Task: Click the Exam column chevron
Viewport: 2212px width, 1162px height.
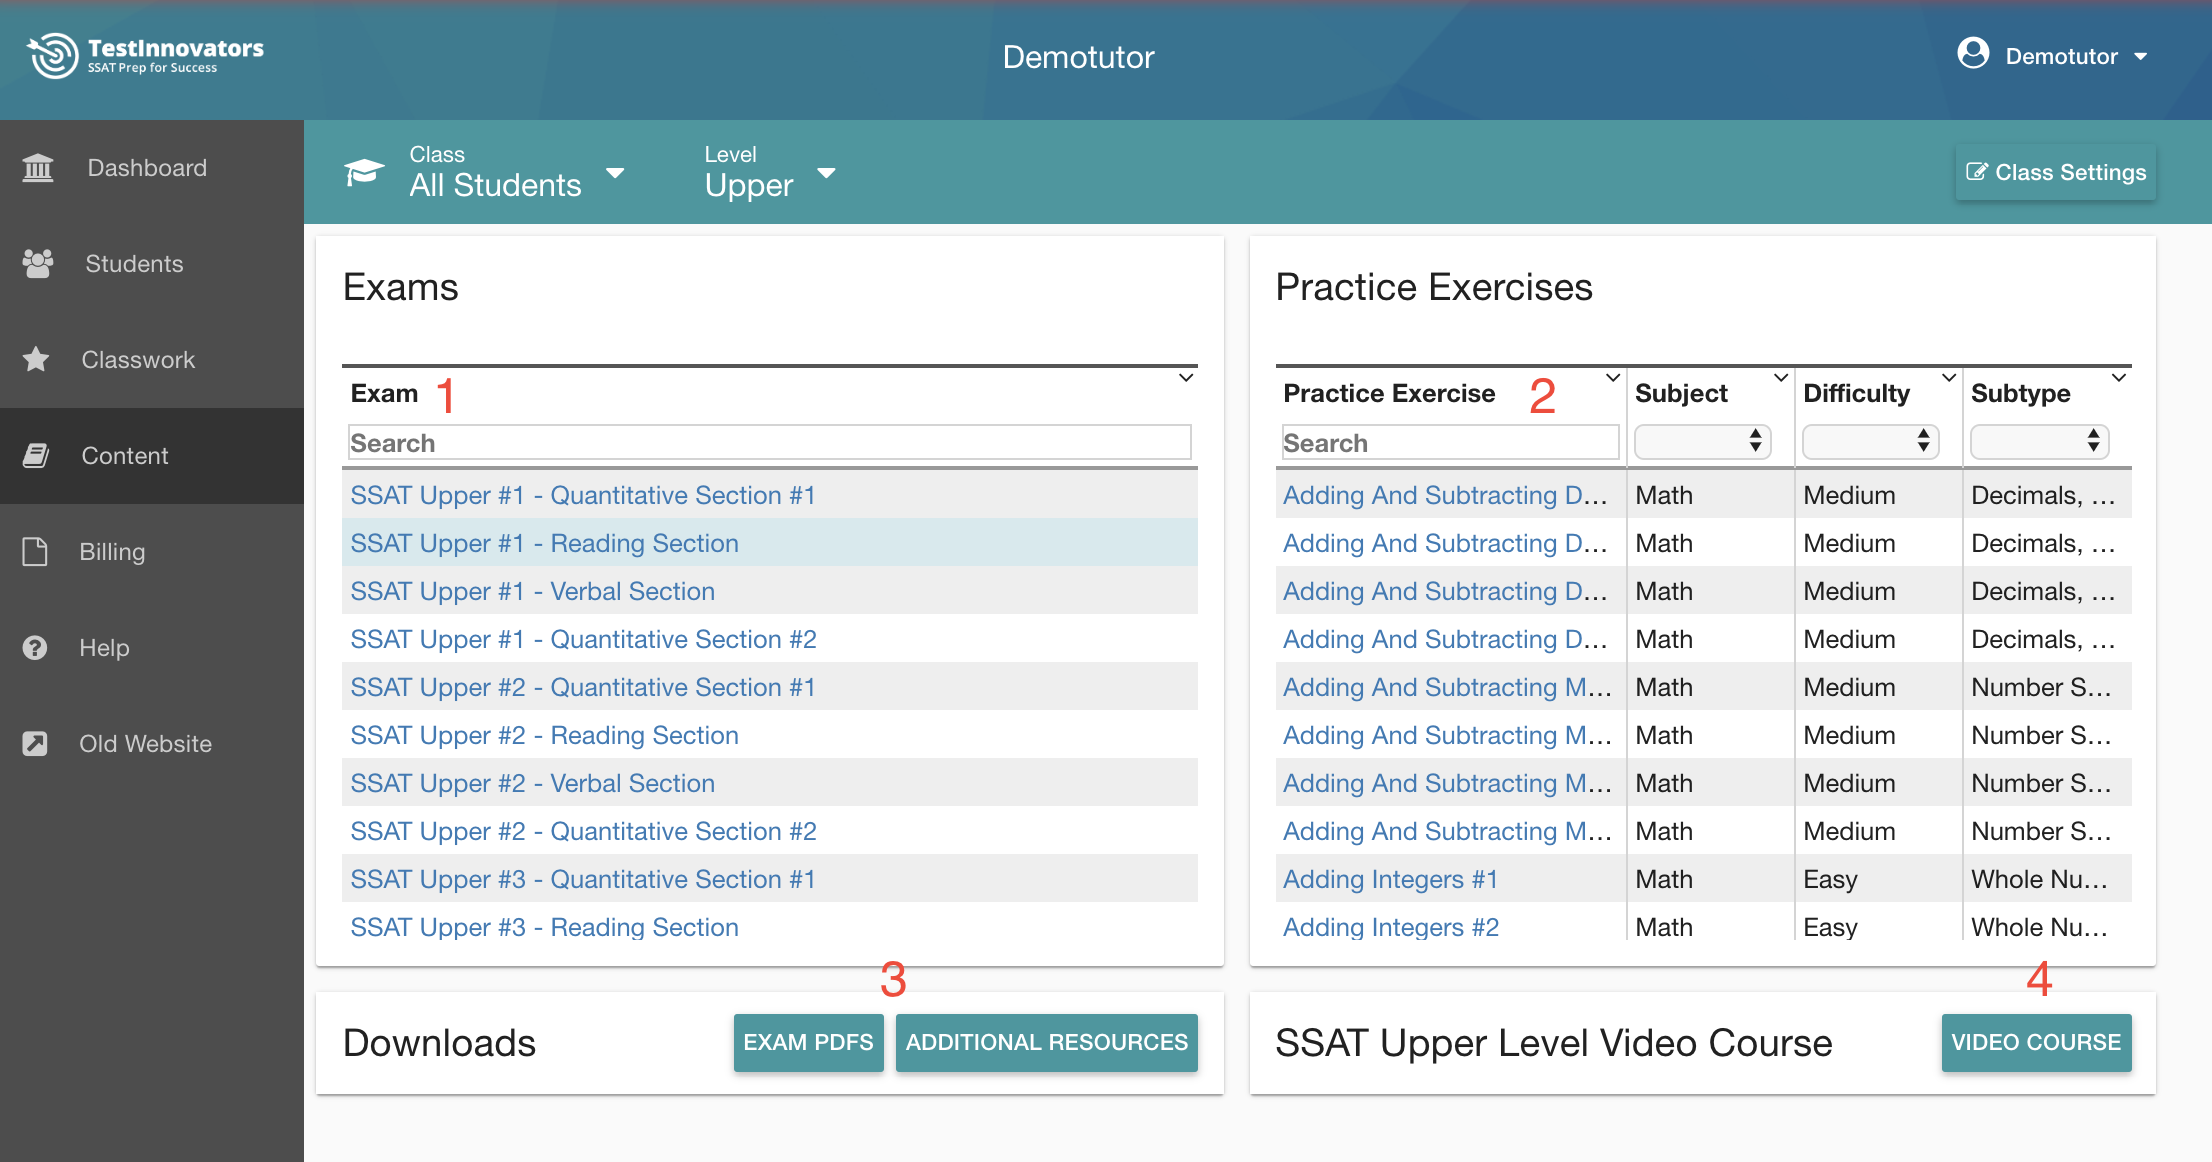Action: 1186,378
